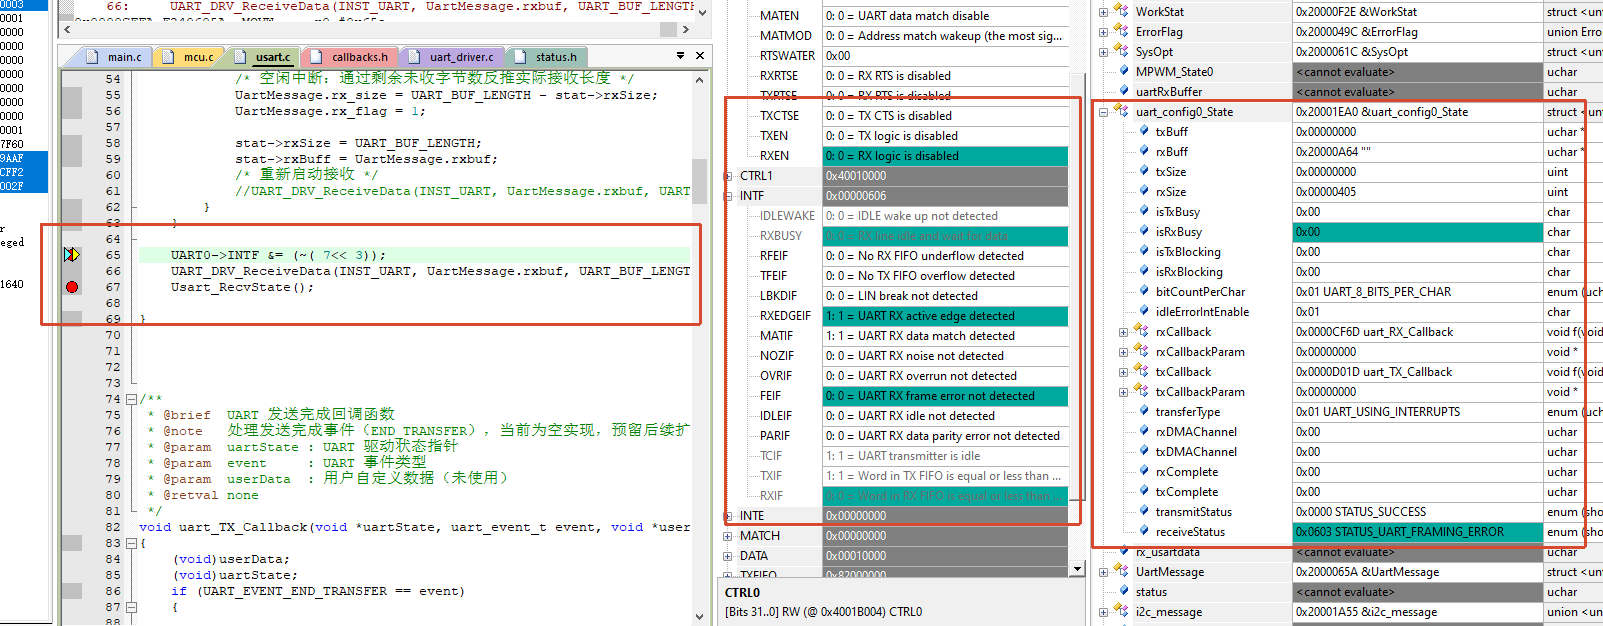
Task: Select the INTF value 0x00000606
Action: point(945,196)
